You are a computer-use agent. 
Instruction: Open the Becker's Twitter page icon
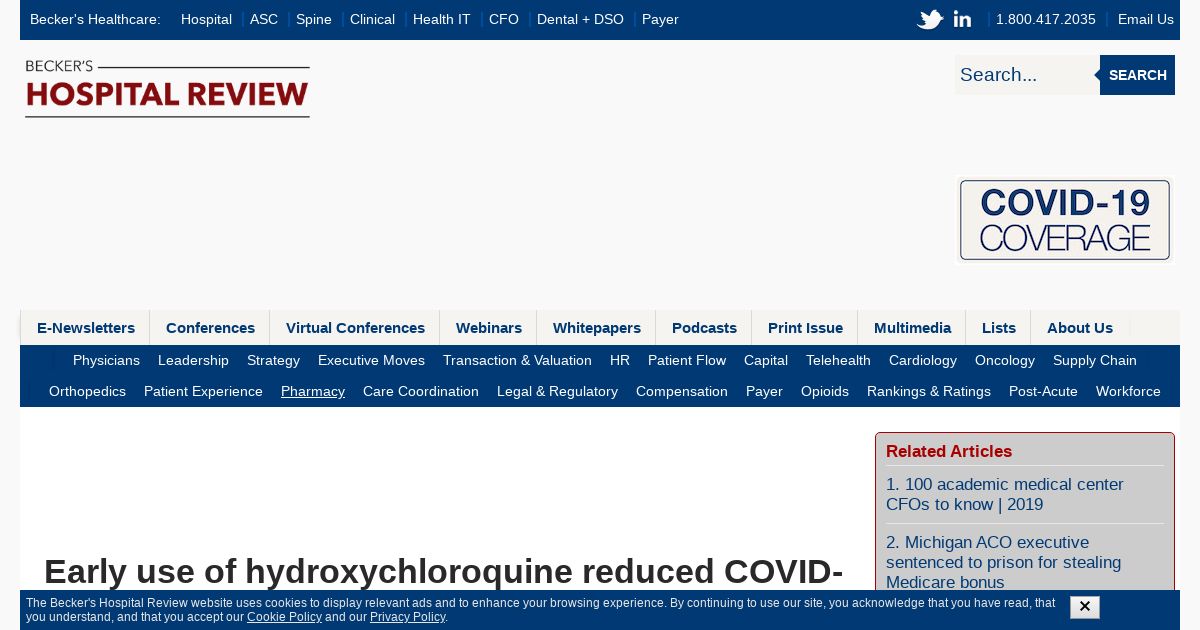(930, 19)
